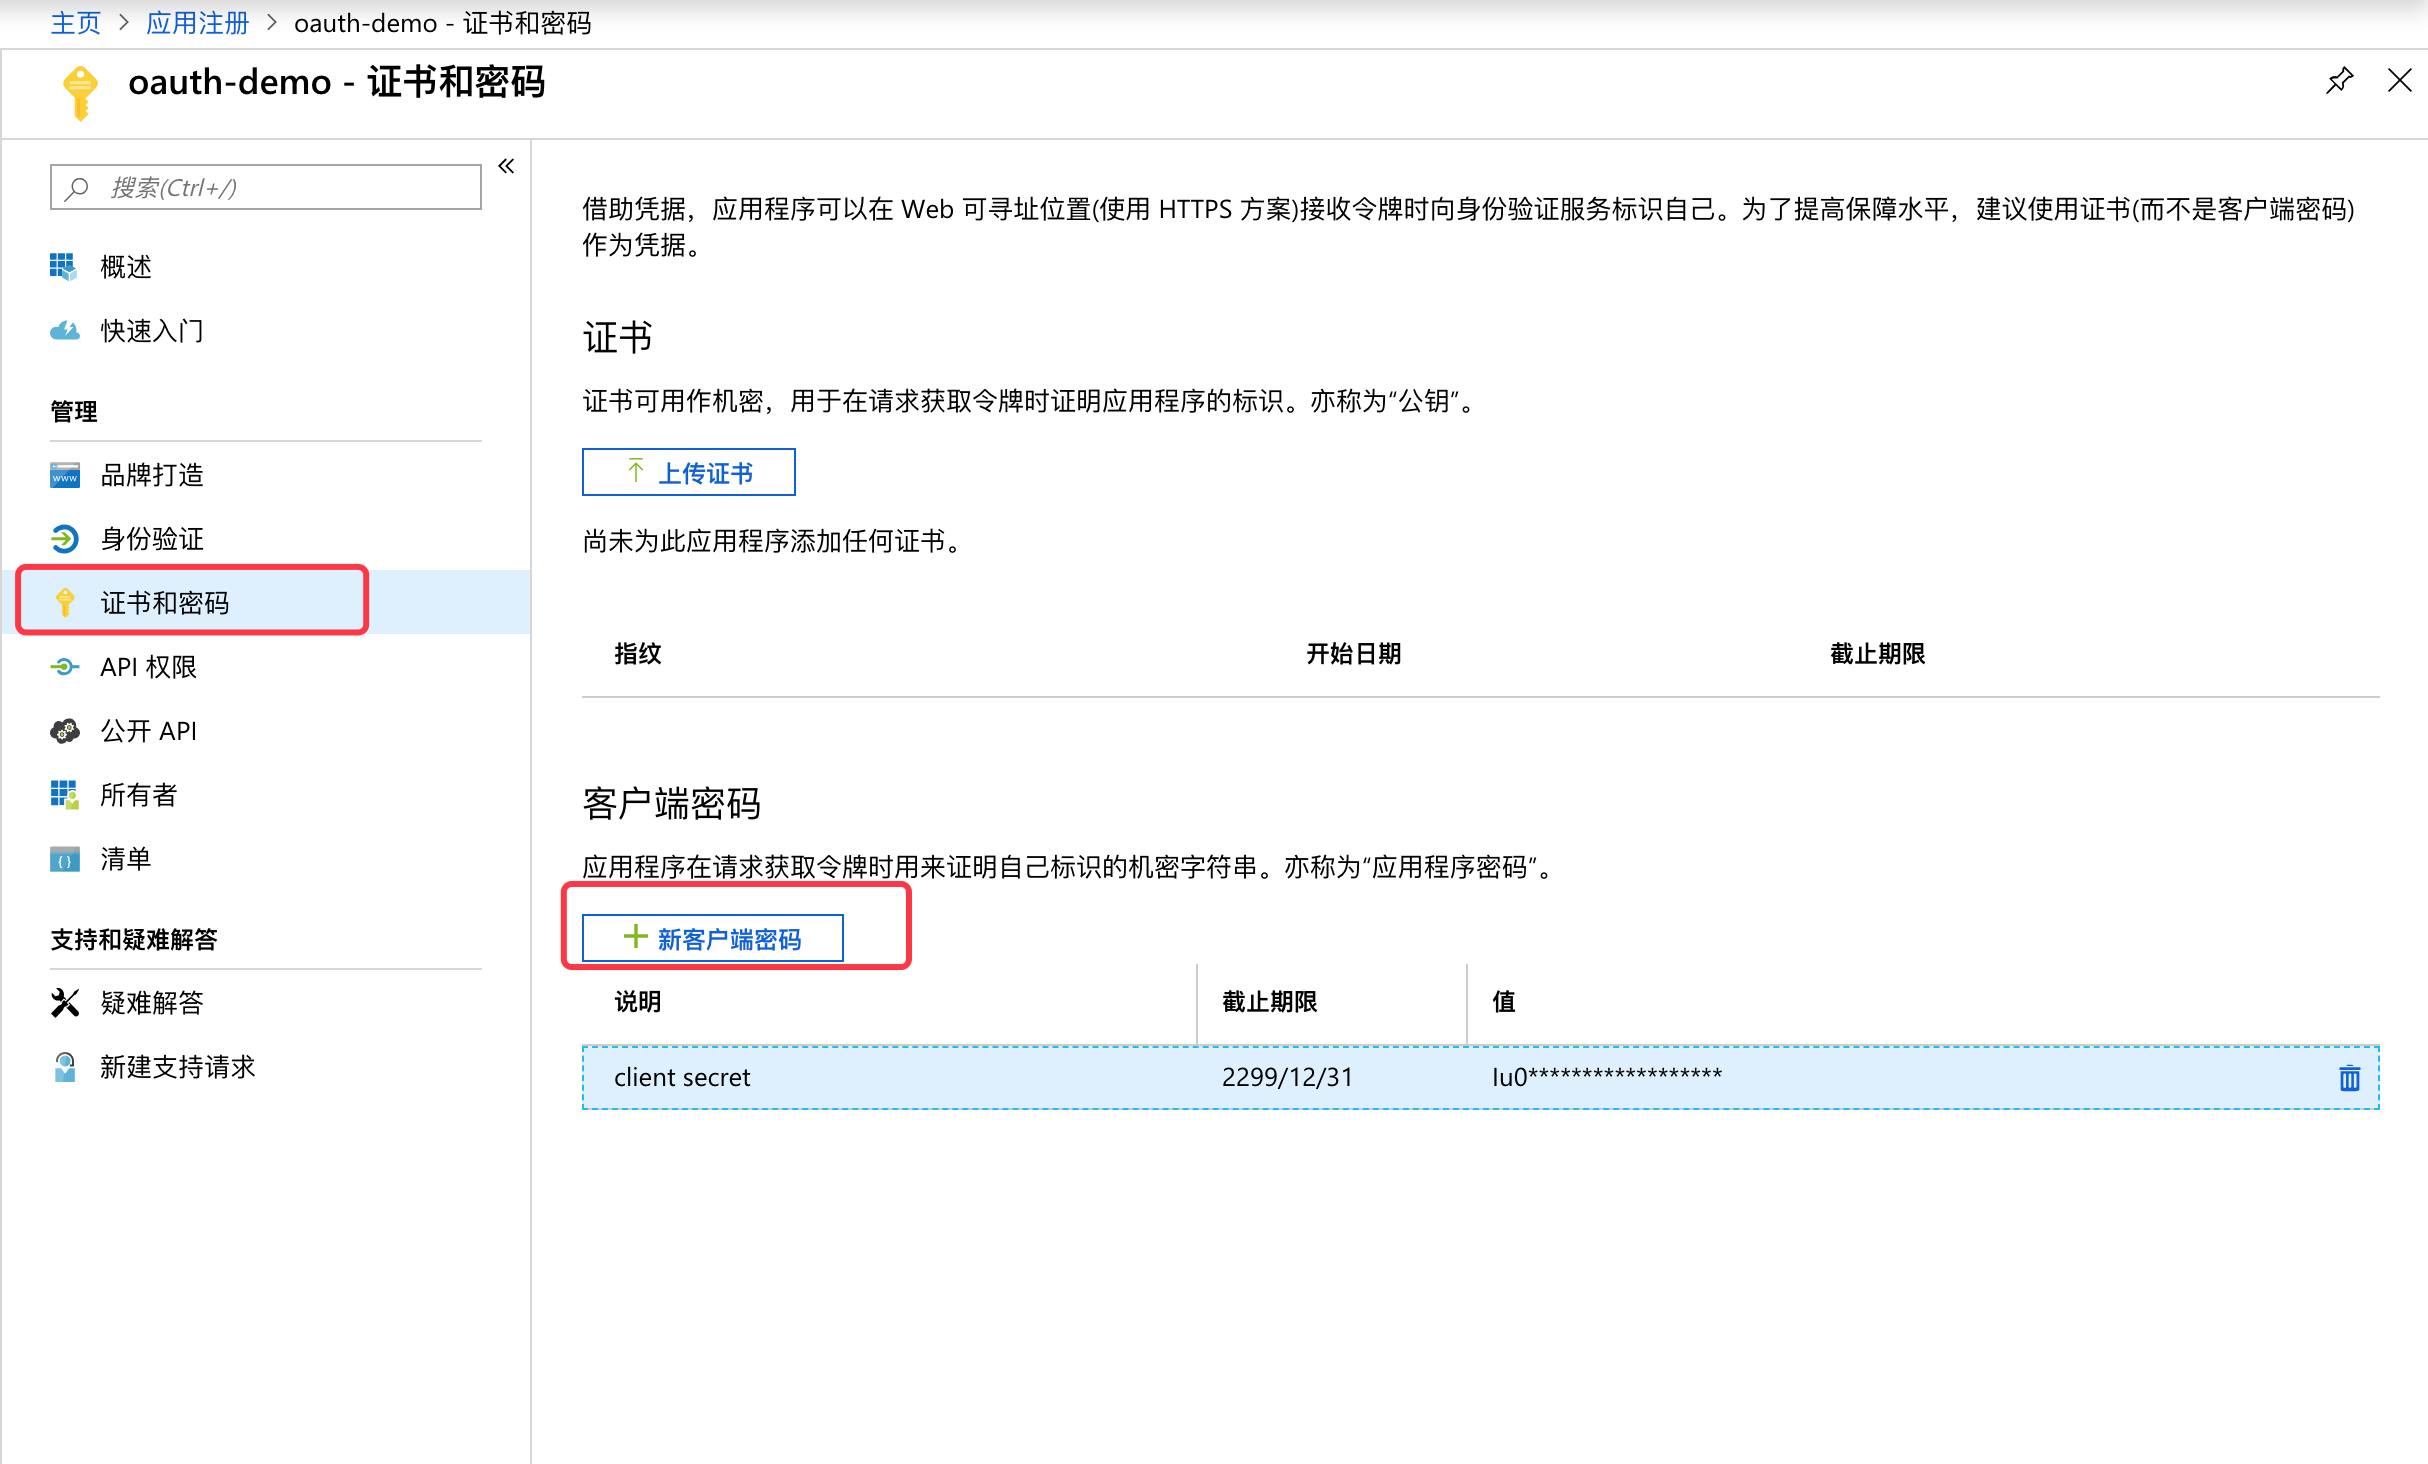
Task: Delete client secret with trash icon
Action: (x=2349, y=1078)
